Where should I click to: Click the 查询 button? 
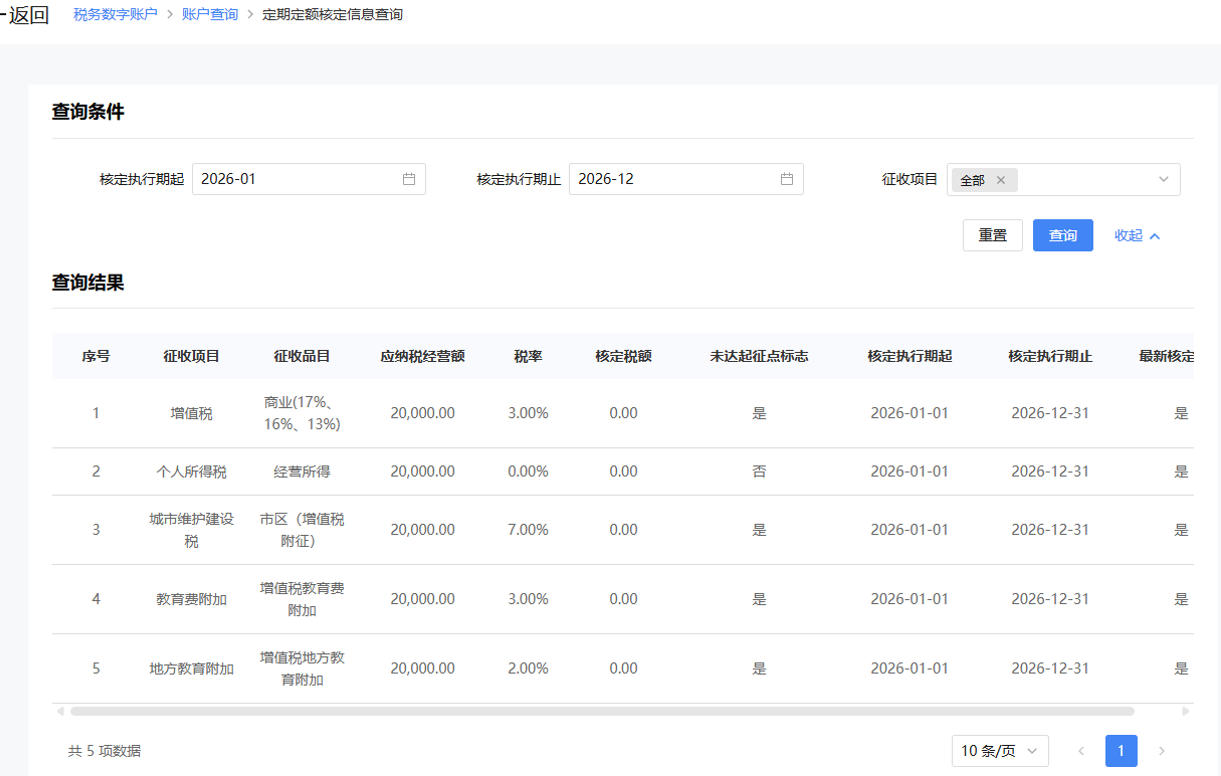coord(1063,235)
